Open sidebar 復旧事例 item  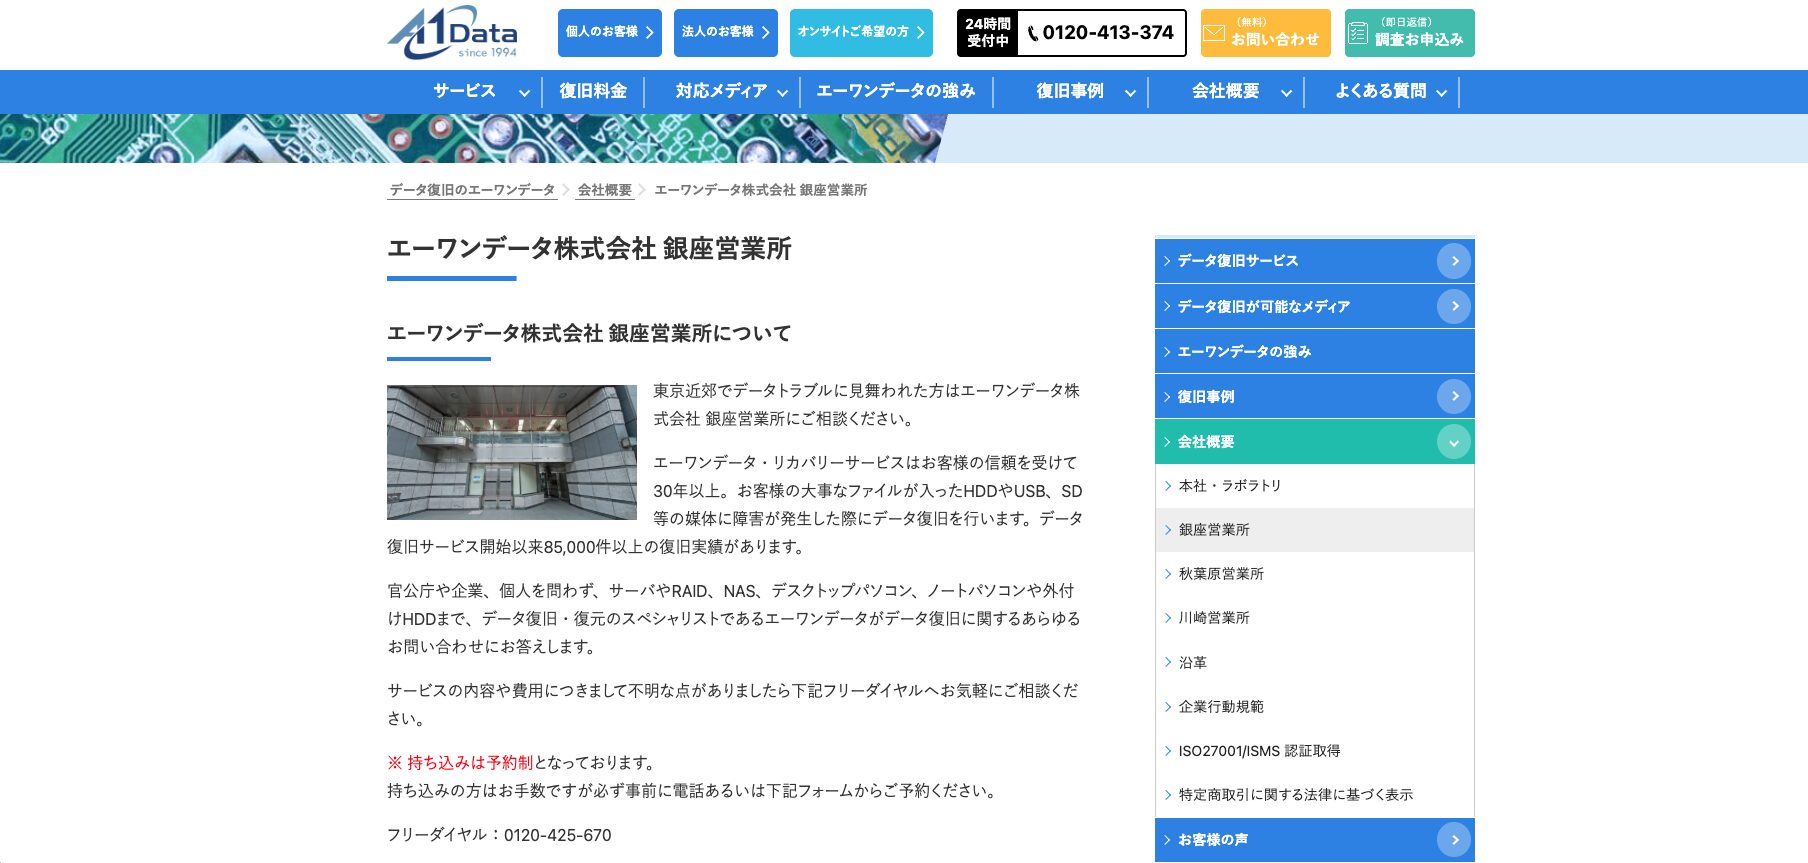[1314, 396]
